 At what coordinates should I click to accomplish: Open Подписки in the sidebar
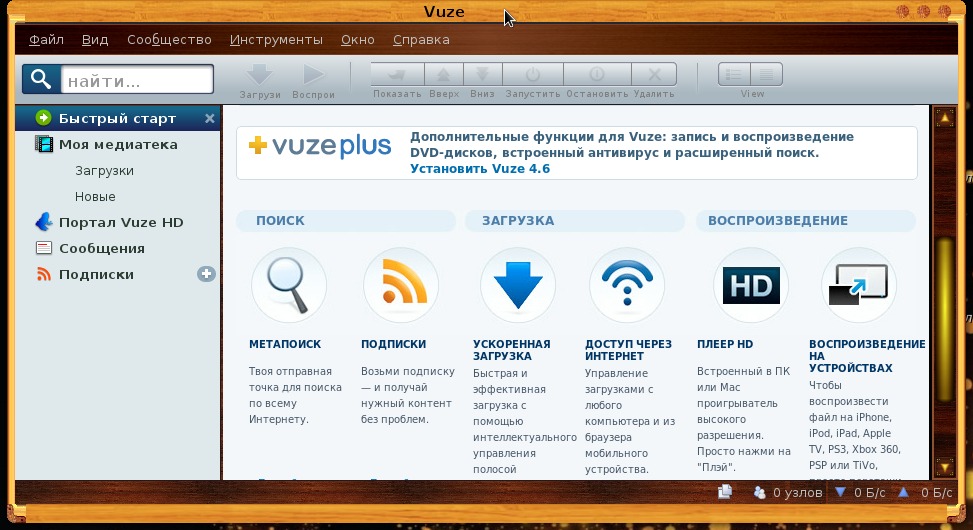pyautogui.click(x=117, y=274)
